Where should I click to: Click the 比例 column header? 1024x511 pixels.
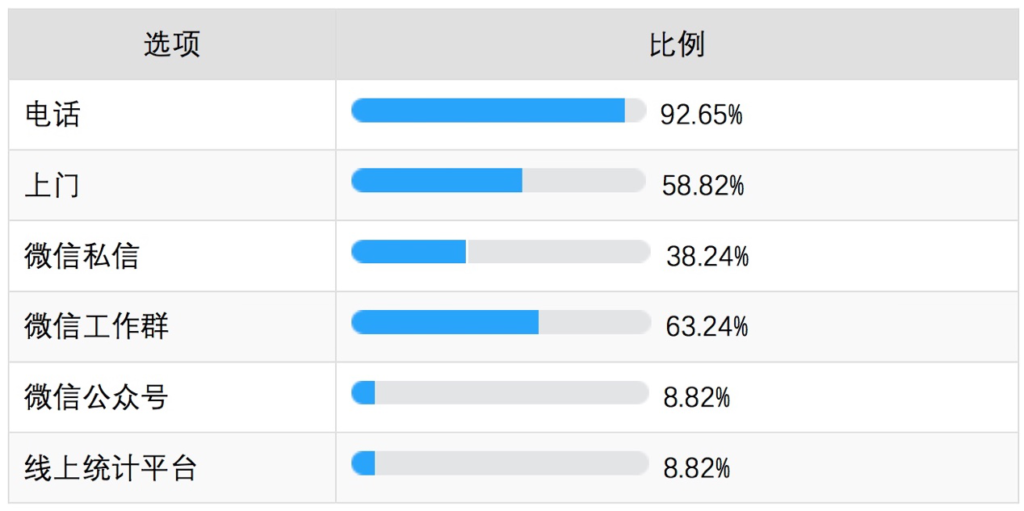(x=677, y=44)
